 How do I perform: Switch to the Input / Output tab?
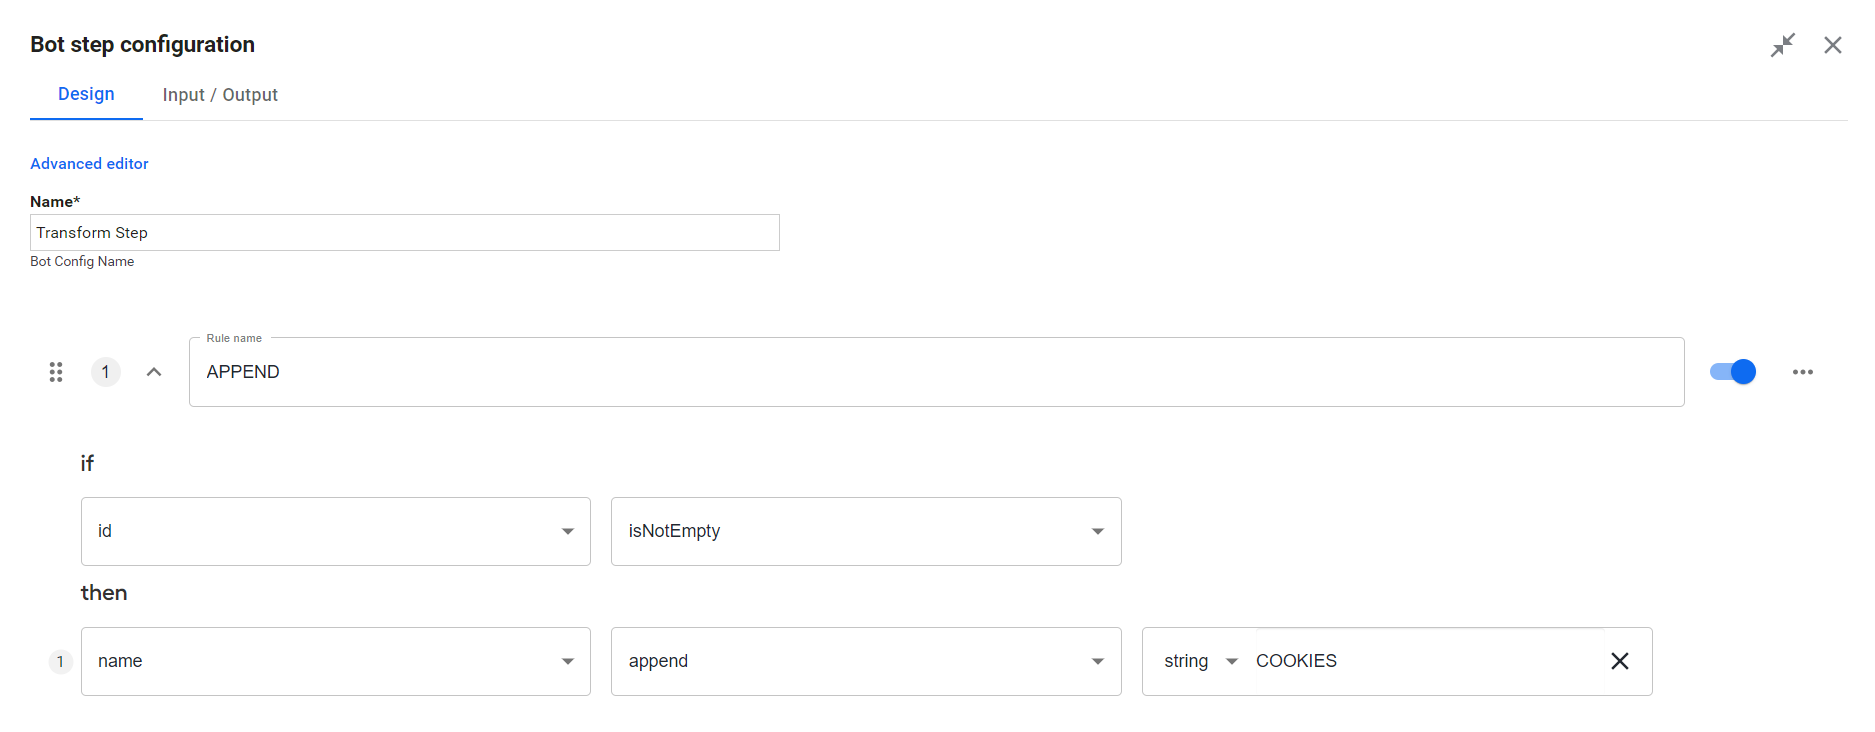(220, 95)
